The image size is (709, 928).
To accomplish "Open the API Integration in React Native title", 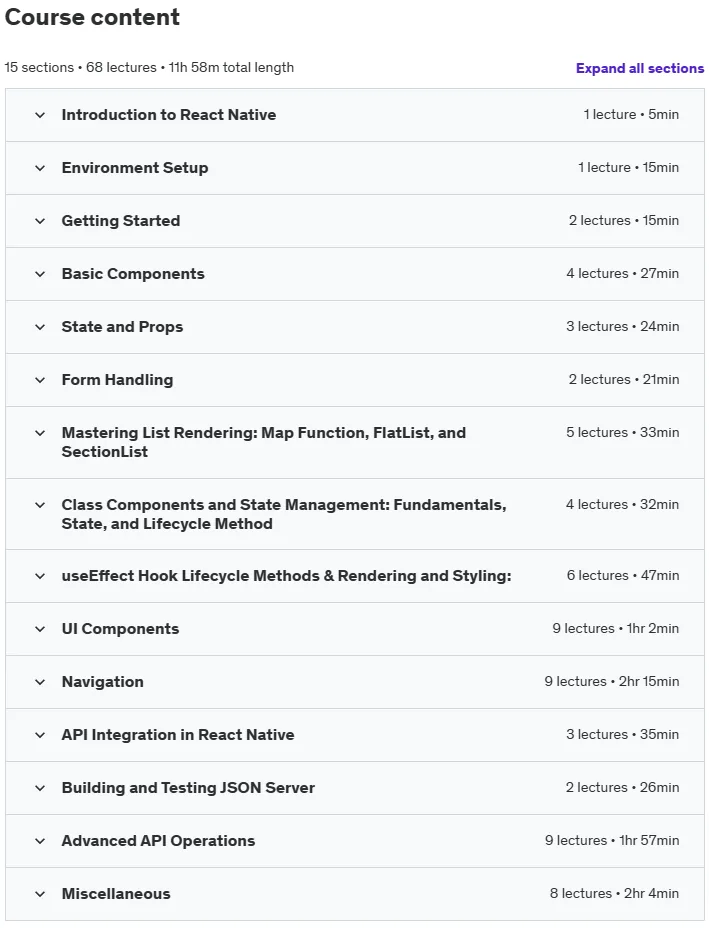I will [178, 735].
